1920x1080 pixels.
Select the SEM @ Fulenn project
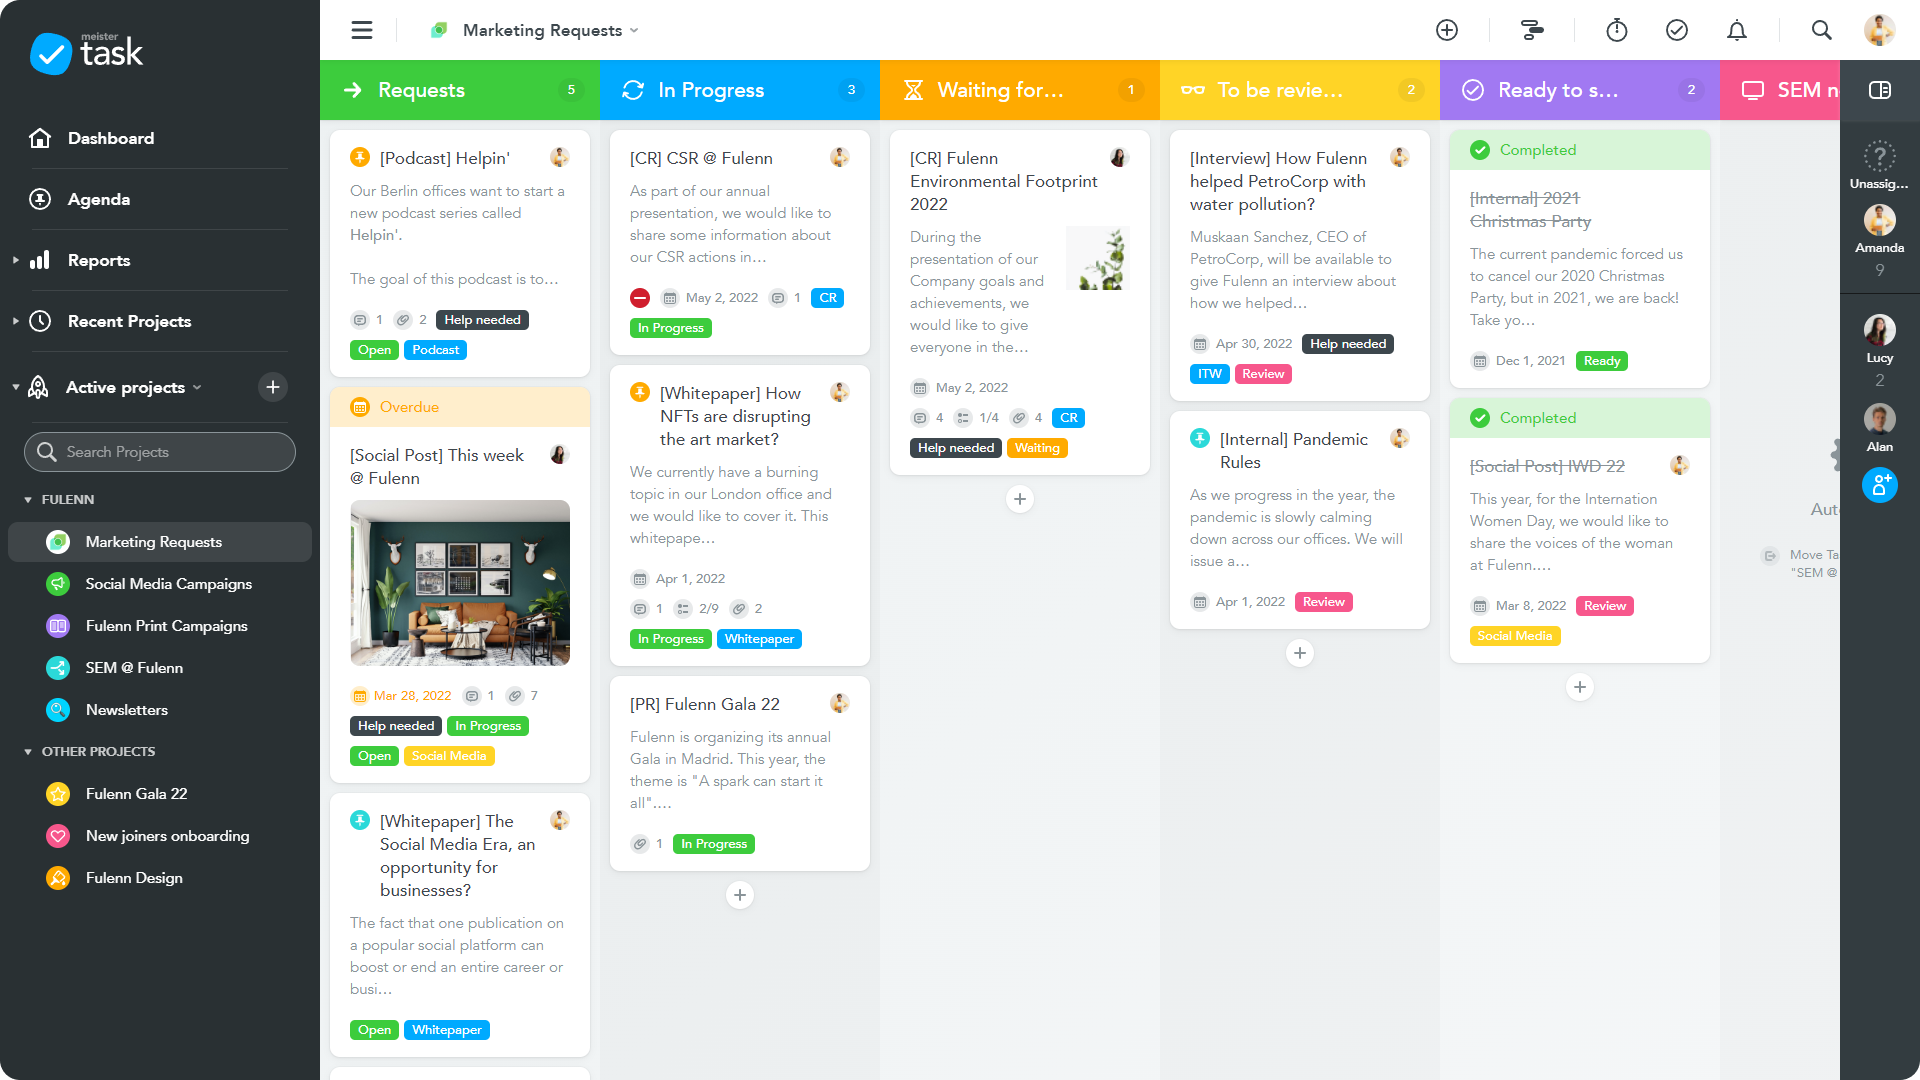point(135,668)
